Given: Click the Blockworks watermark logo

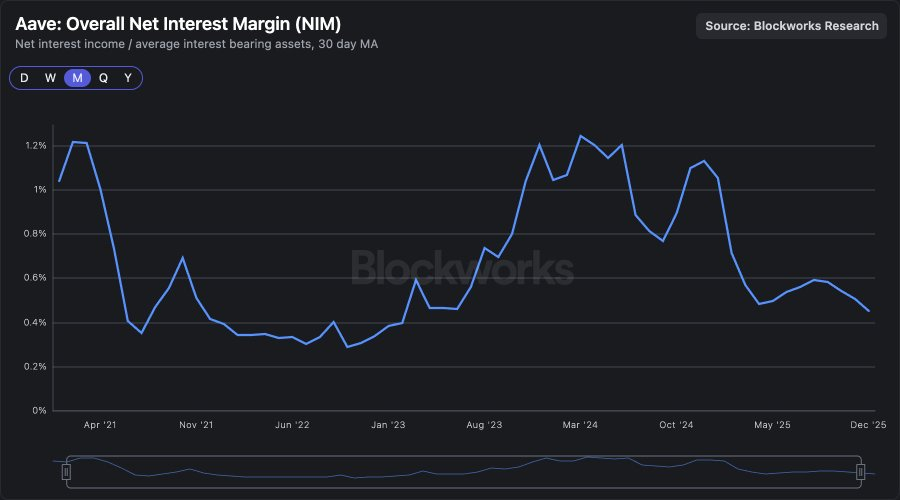Looking at the screenshot, I should tap(462, 268).
